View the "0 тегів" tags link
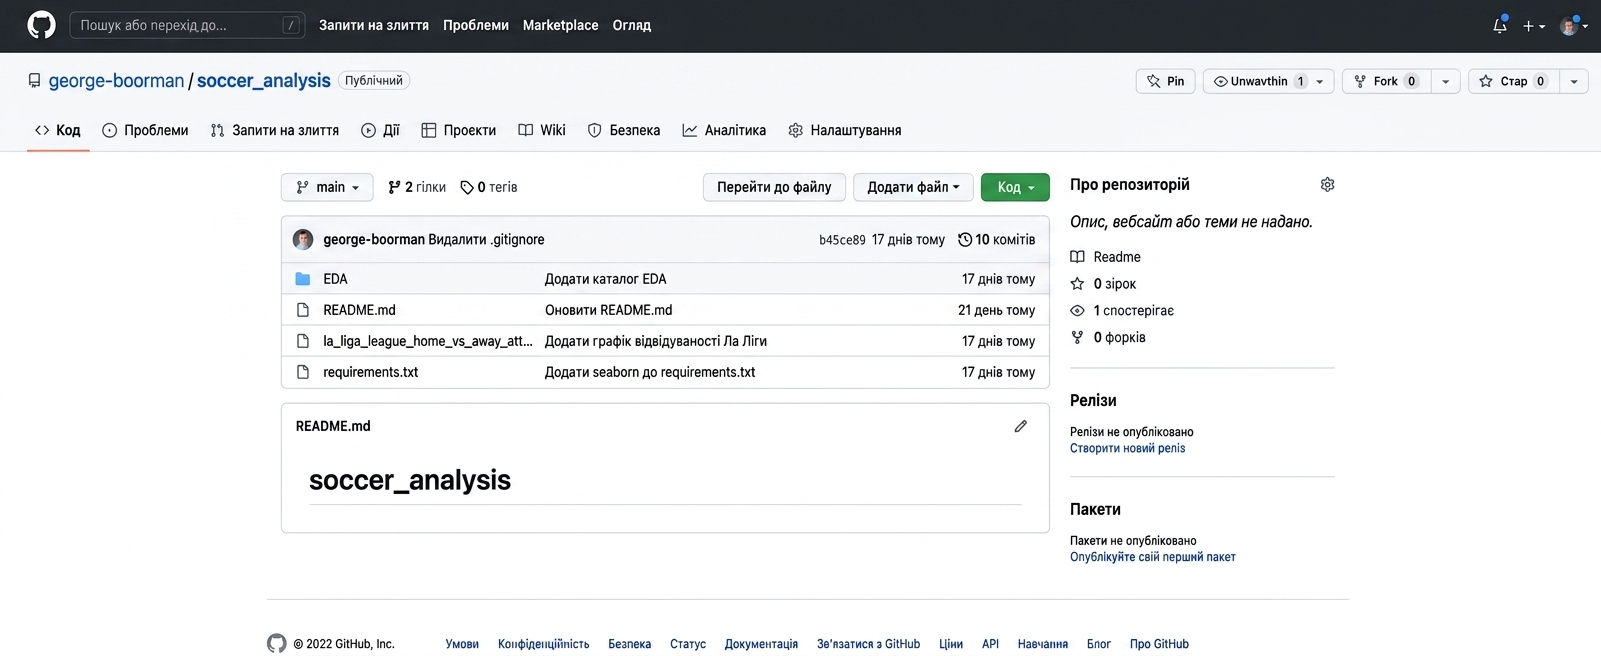1601x656 pixels. point(489,187)
